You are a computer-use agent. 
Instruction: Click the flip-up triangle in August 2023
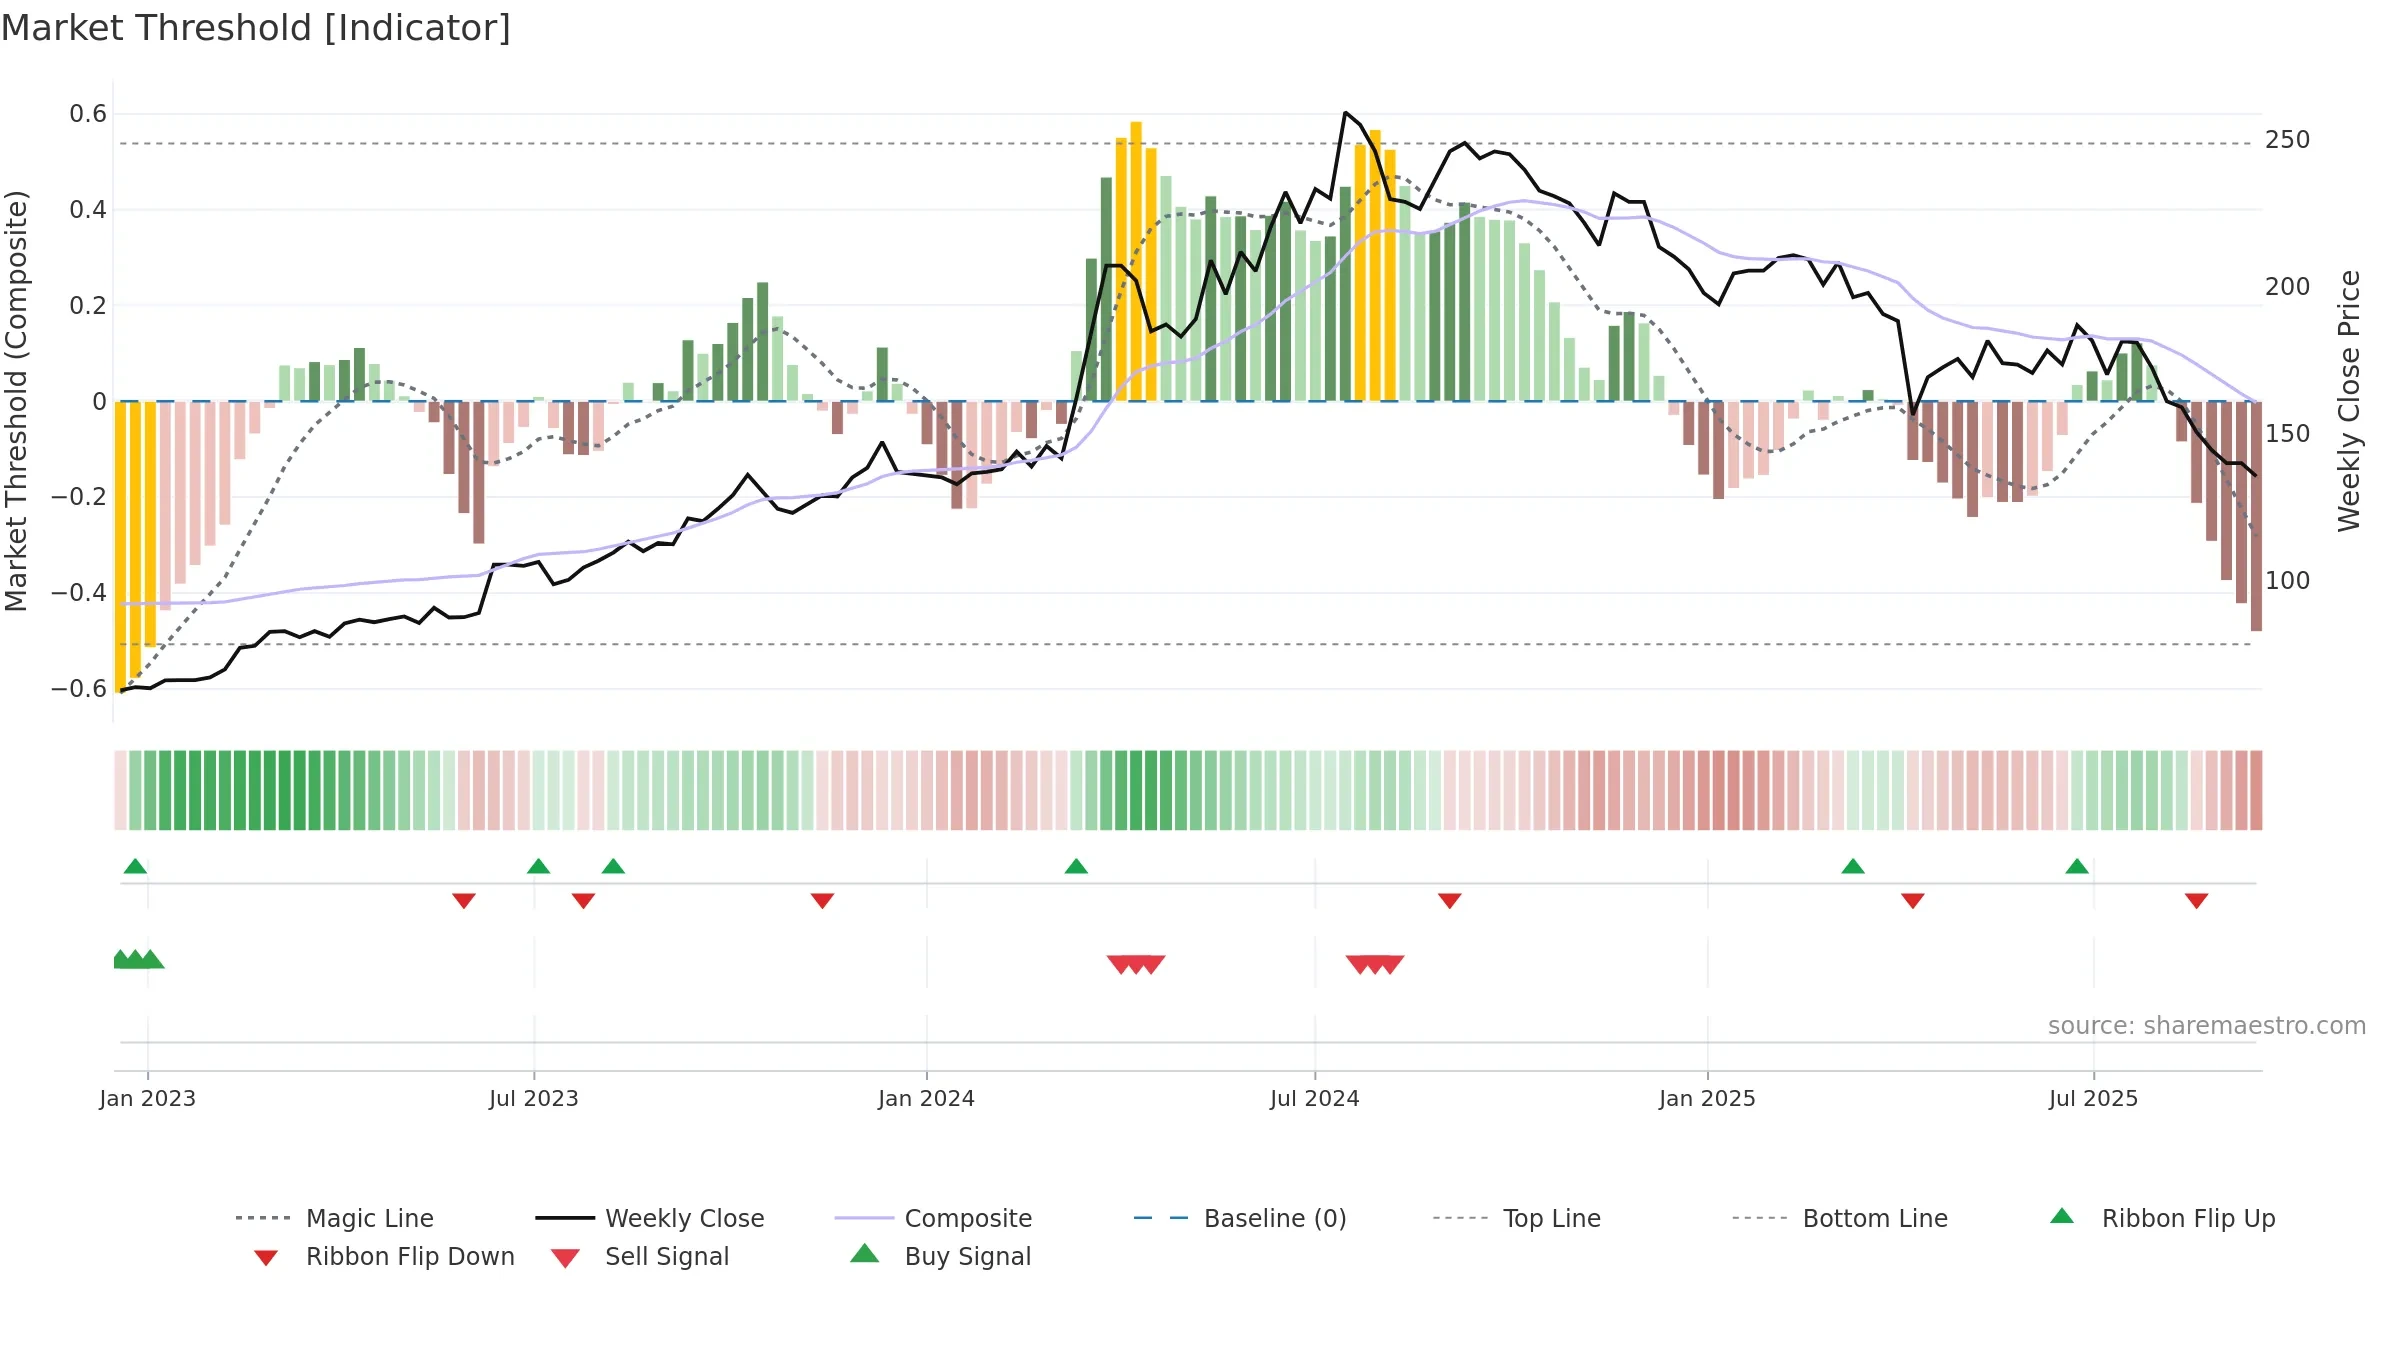pos(613,866)
